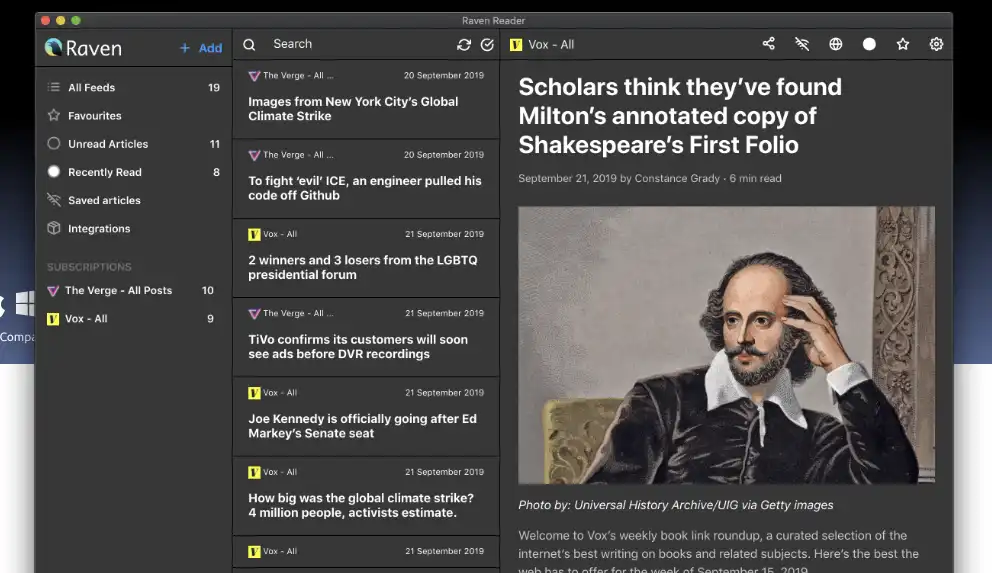992x573 pixels.
Task: Click byline 'September 21, 2019 by Constance Grady'
Action: [x=619, y=178]
